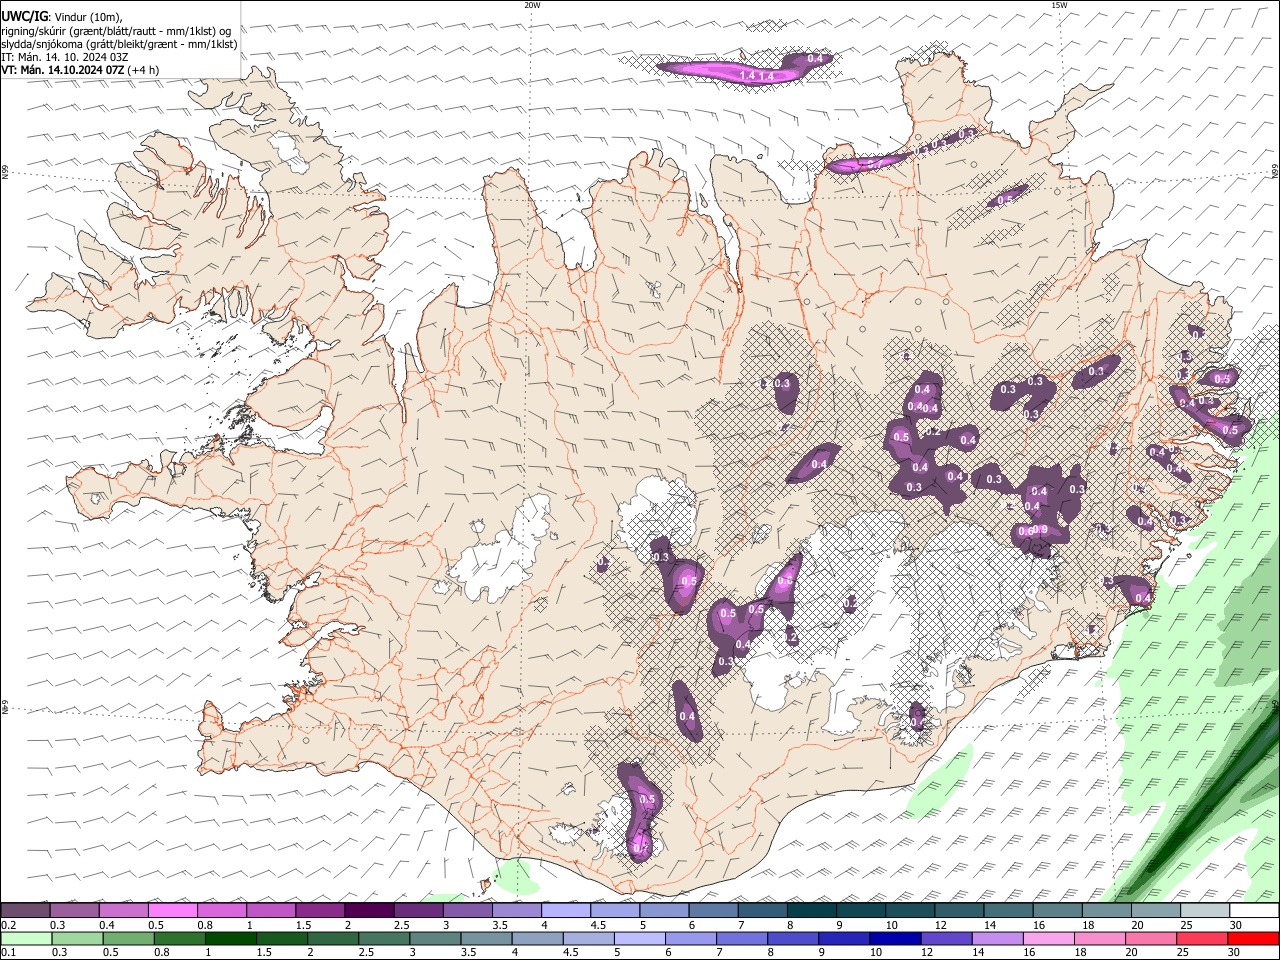Select the dusky purple 0.2 snow legend swatch
Viewport: 1280px width, 960px height.
pos(25,910)
